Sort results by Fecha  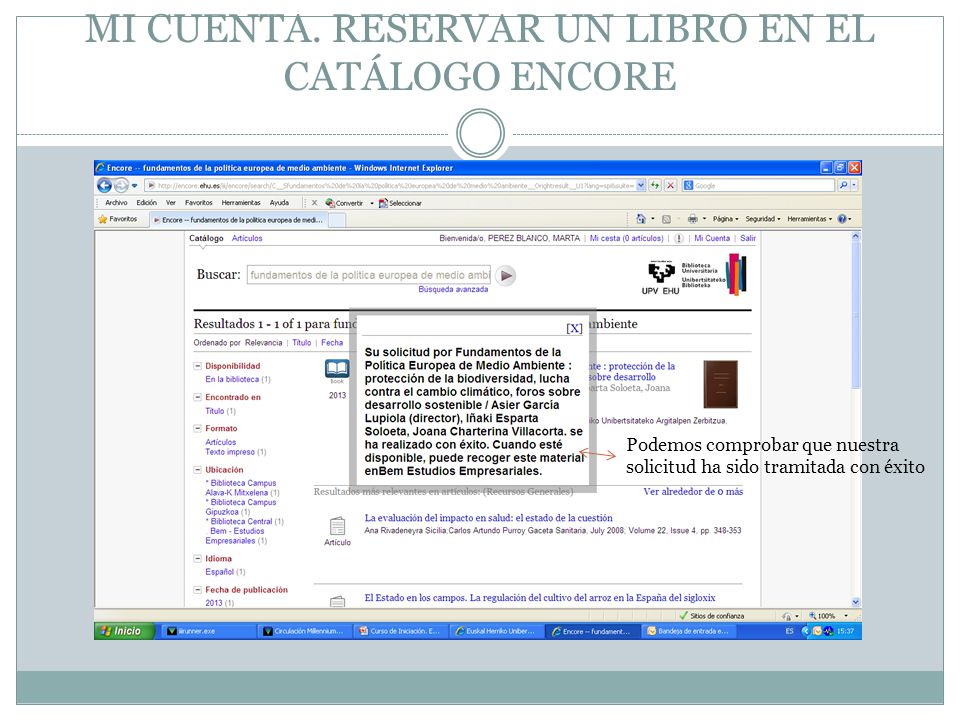click(332, 343)
